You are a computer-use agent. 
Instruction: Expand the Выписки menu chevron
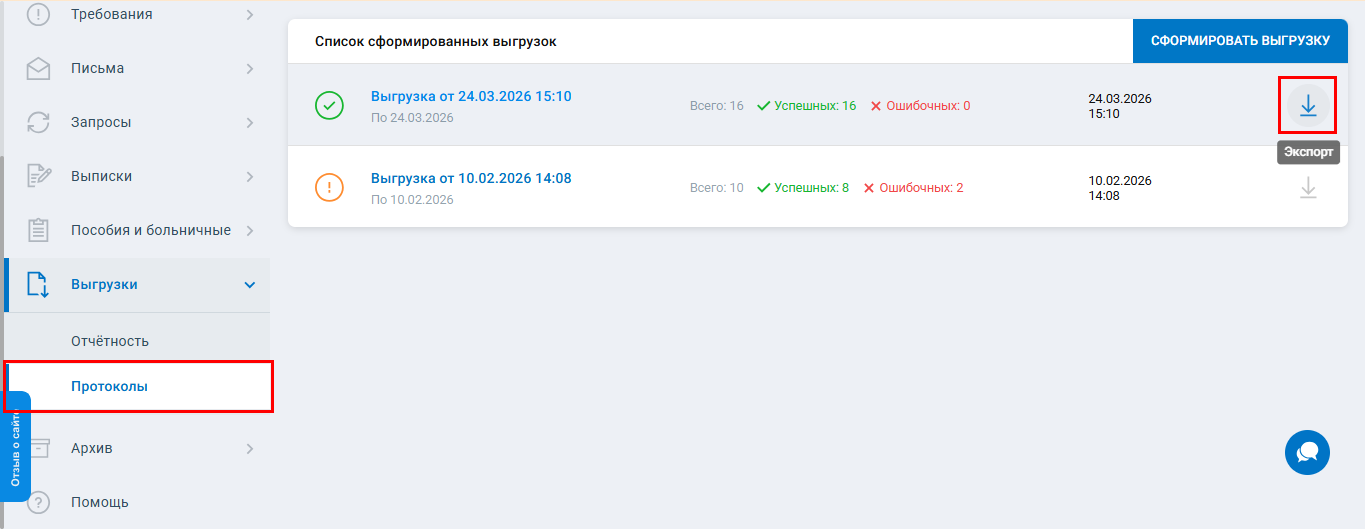250,177
